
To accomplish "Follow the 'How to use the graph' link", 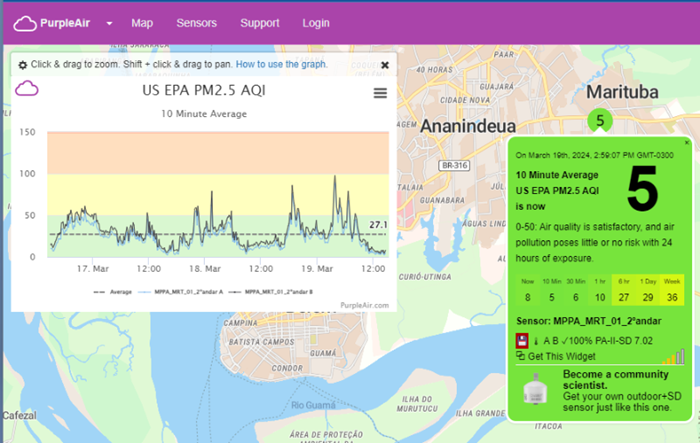I will [x=281, y=64].
